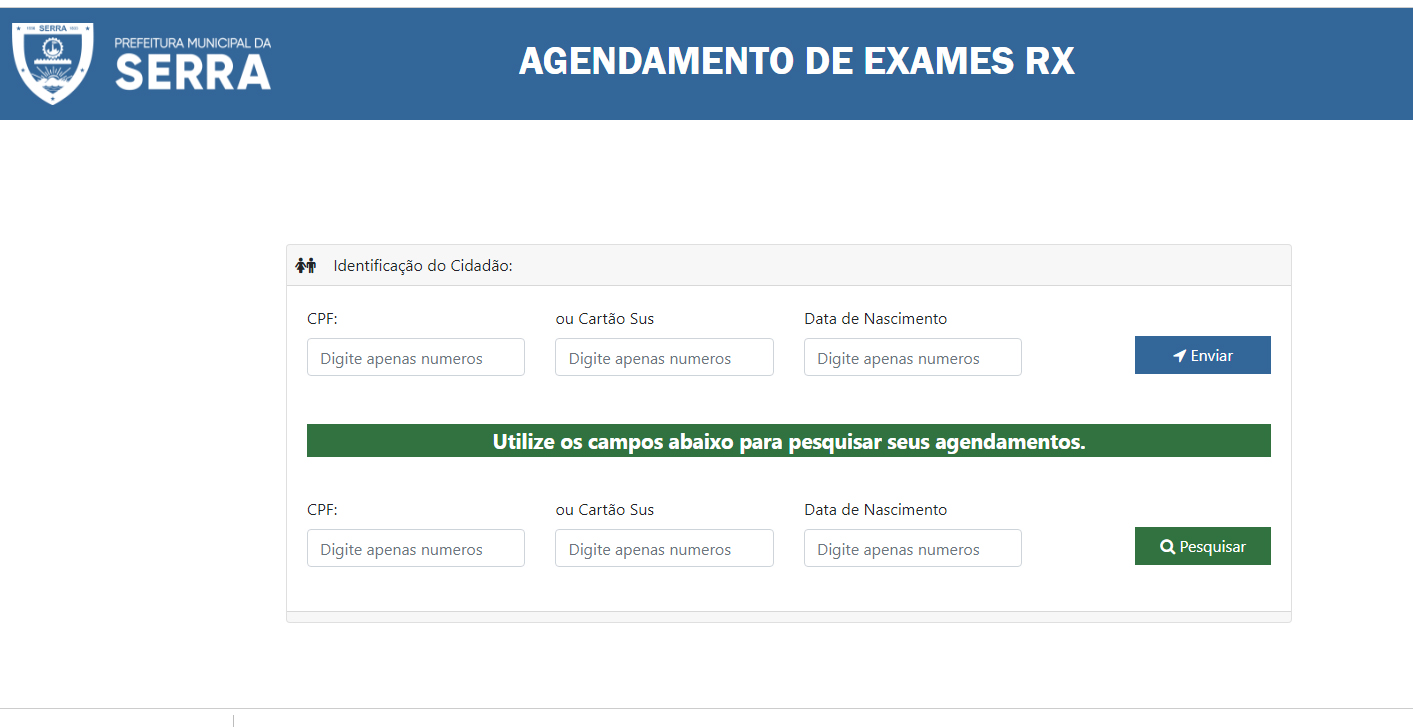Click the Prefeitura Municipal da SERRA text logo
The width and height of the screenshot is (1413, 727).
tap(193, 64)
